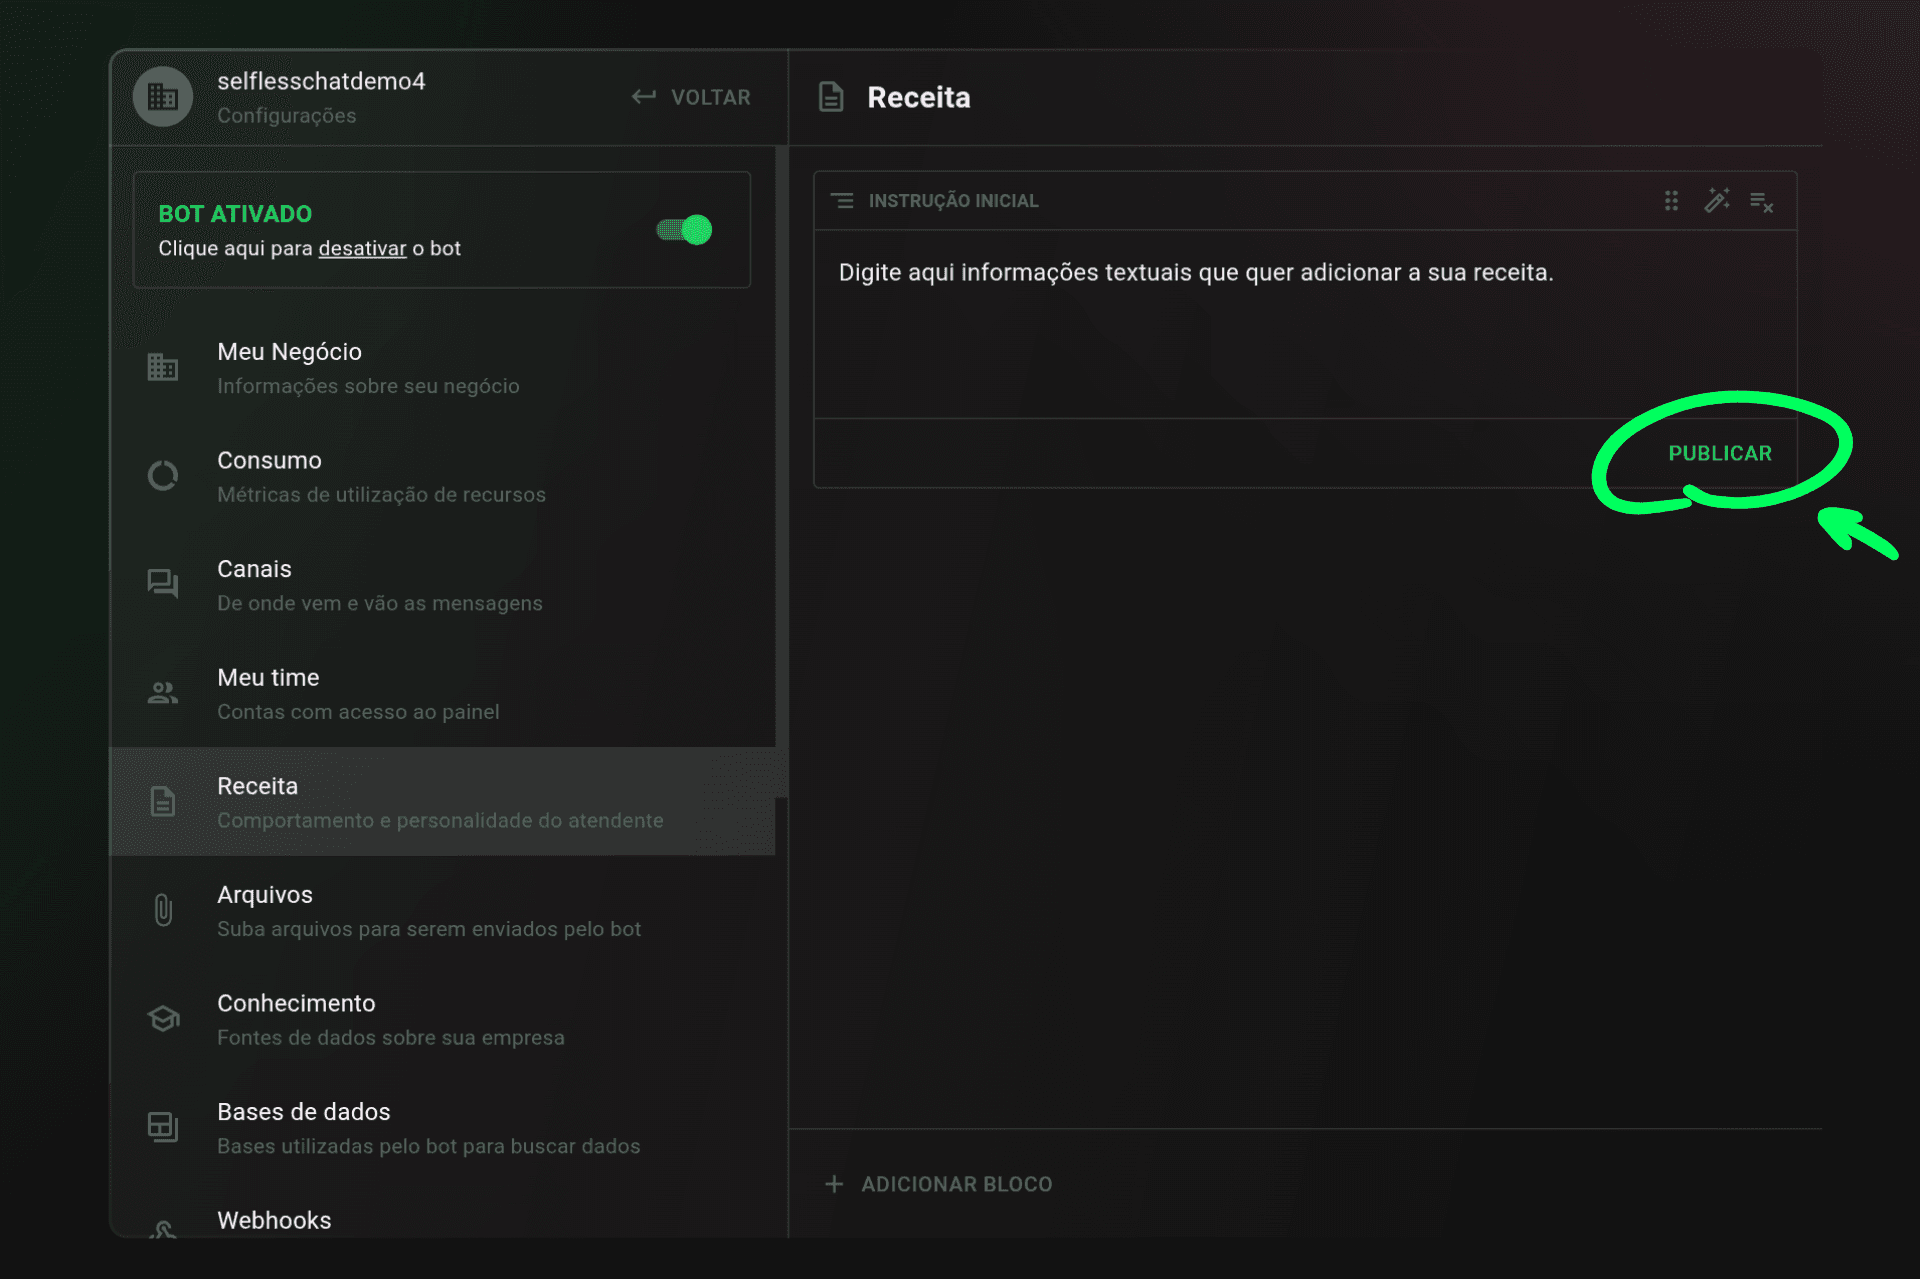This screenshot has height=1279, width=1920.
Task: Click the Consumo usage ring icon
Action: coord(163,476)
